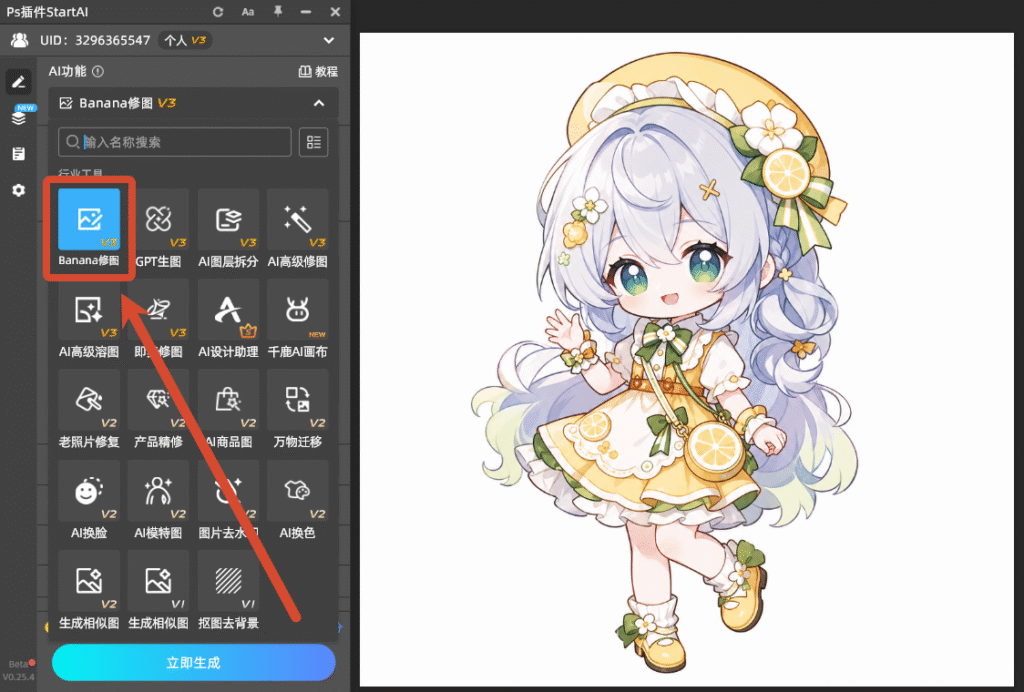Select the AI换色 tool
Screen dimensions: 1024x692
[297, 491]
